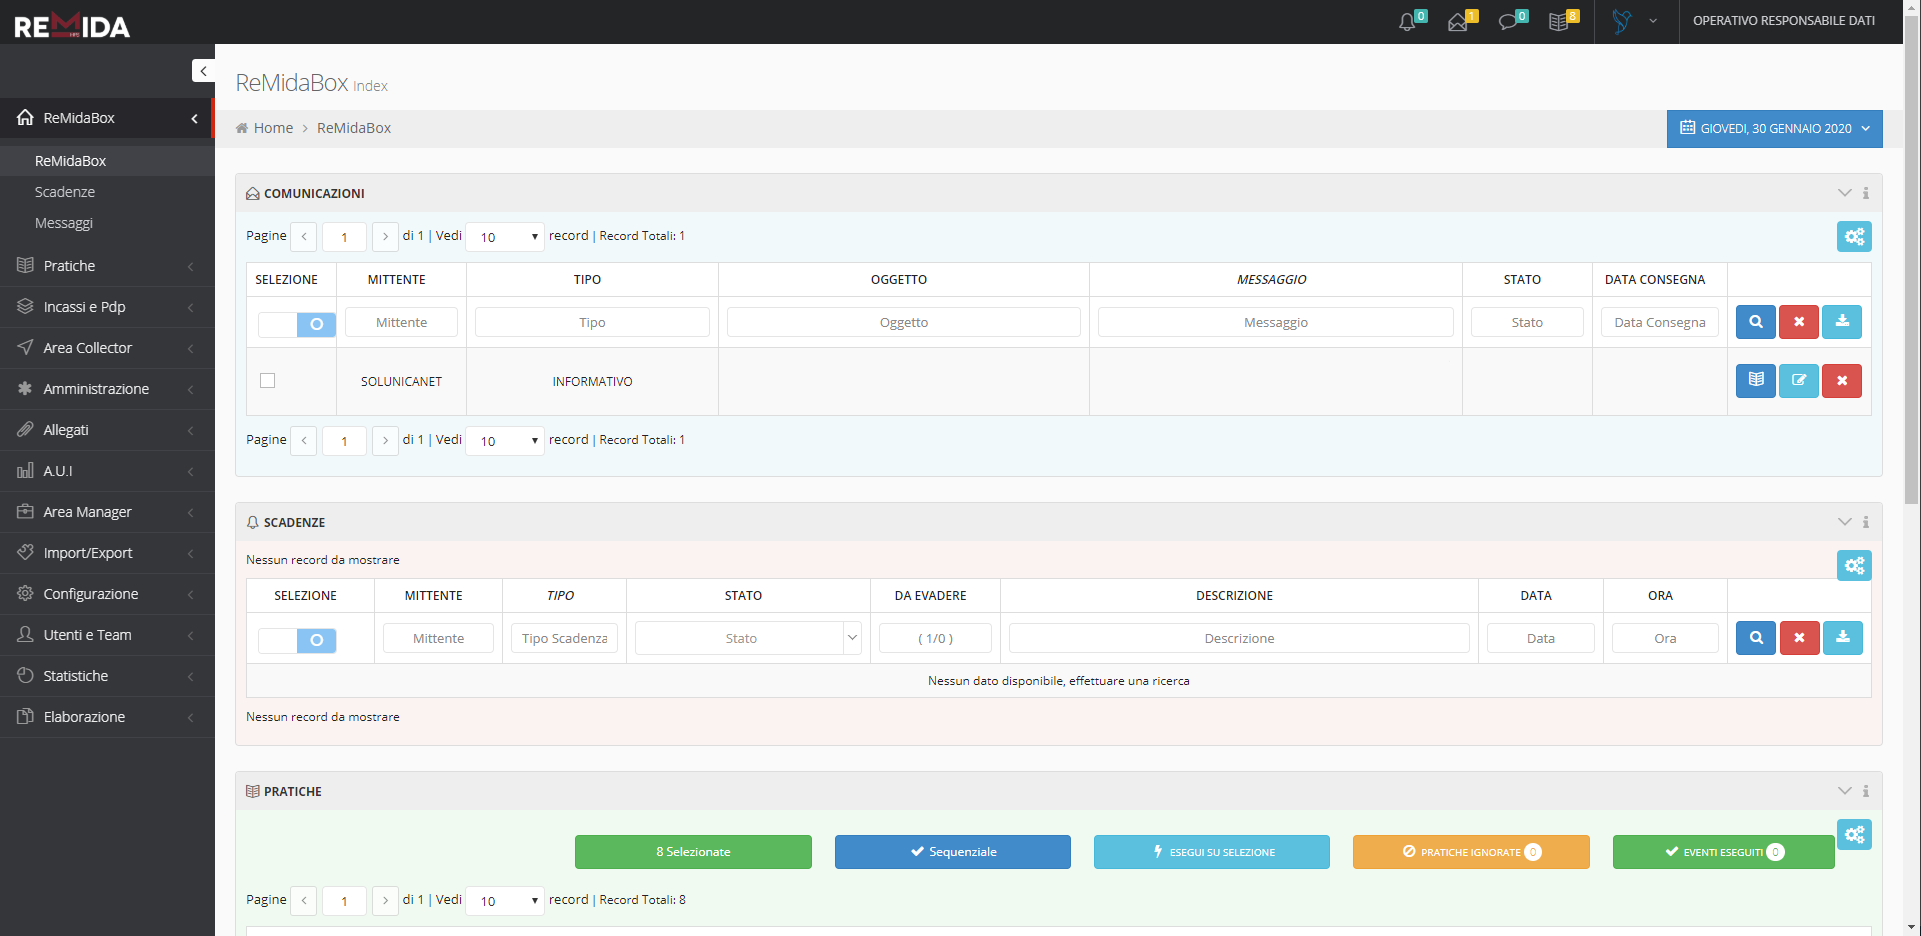Click Operativo Responsabile Dati user label
Screen dimensions: 1921x936
(x=1784, y=21)
